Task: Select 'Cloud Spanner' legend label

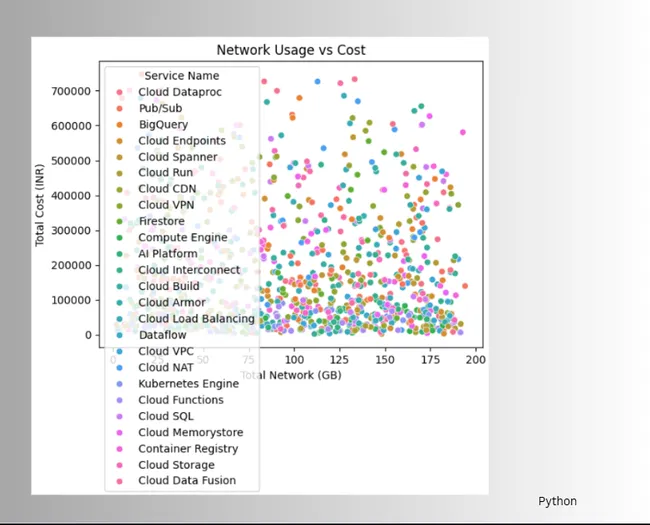Action: 178,157
